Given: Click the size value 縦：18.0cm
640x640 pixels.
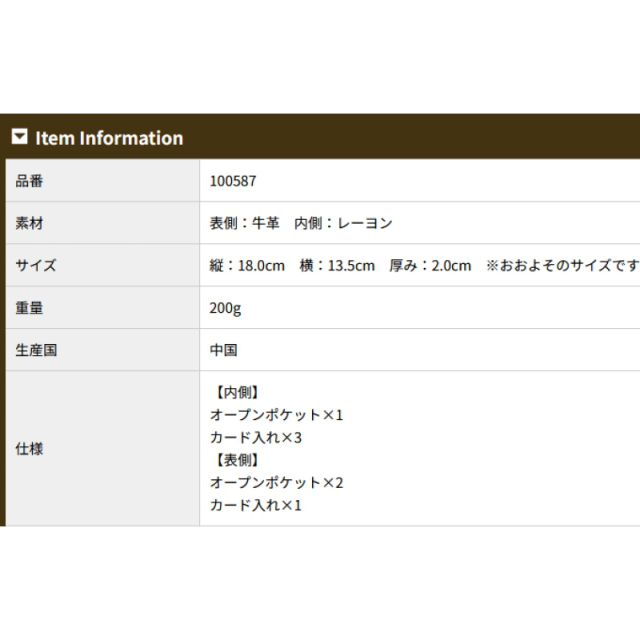Looking at the screenshot, I should click(247, 266).
